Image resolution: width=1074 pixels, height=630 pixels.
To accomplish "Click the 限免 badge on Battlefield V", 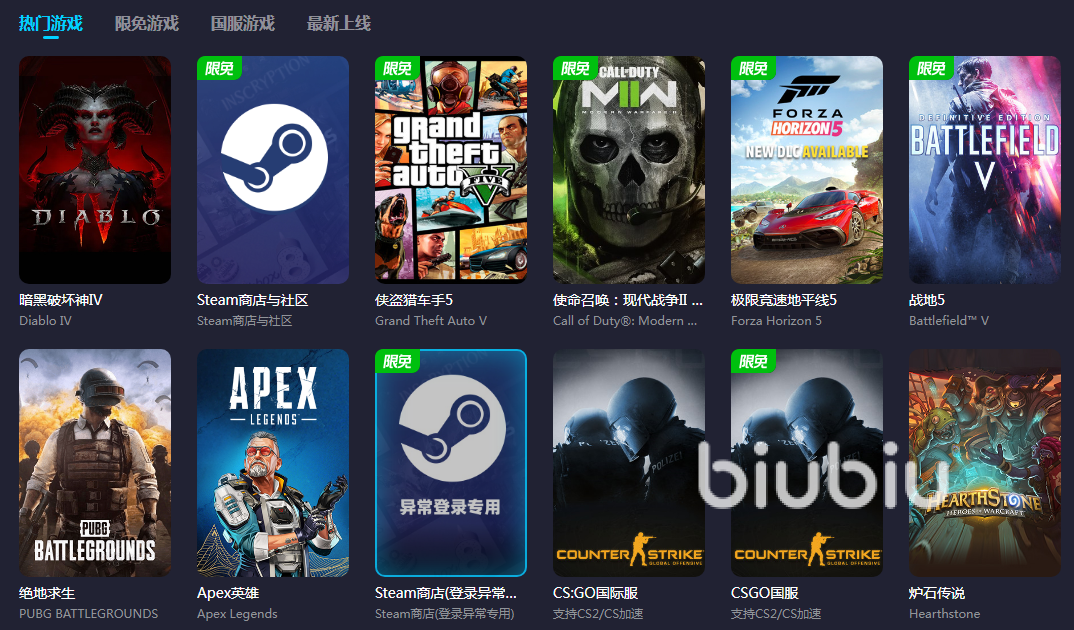I will click(931, 68).
